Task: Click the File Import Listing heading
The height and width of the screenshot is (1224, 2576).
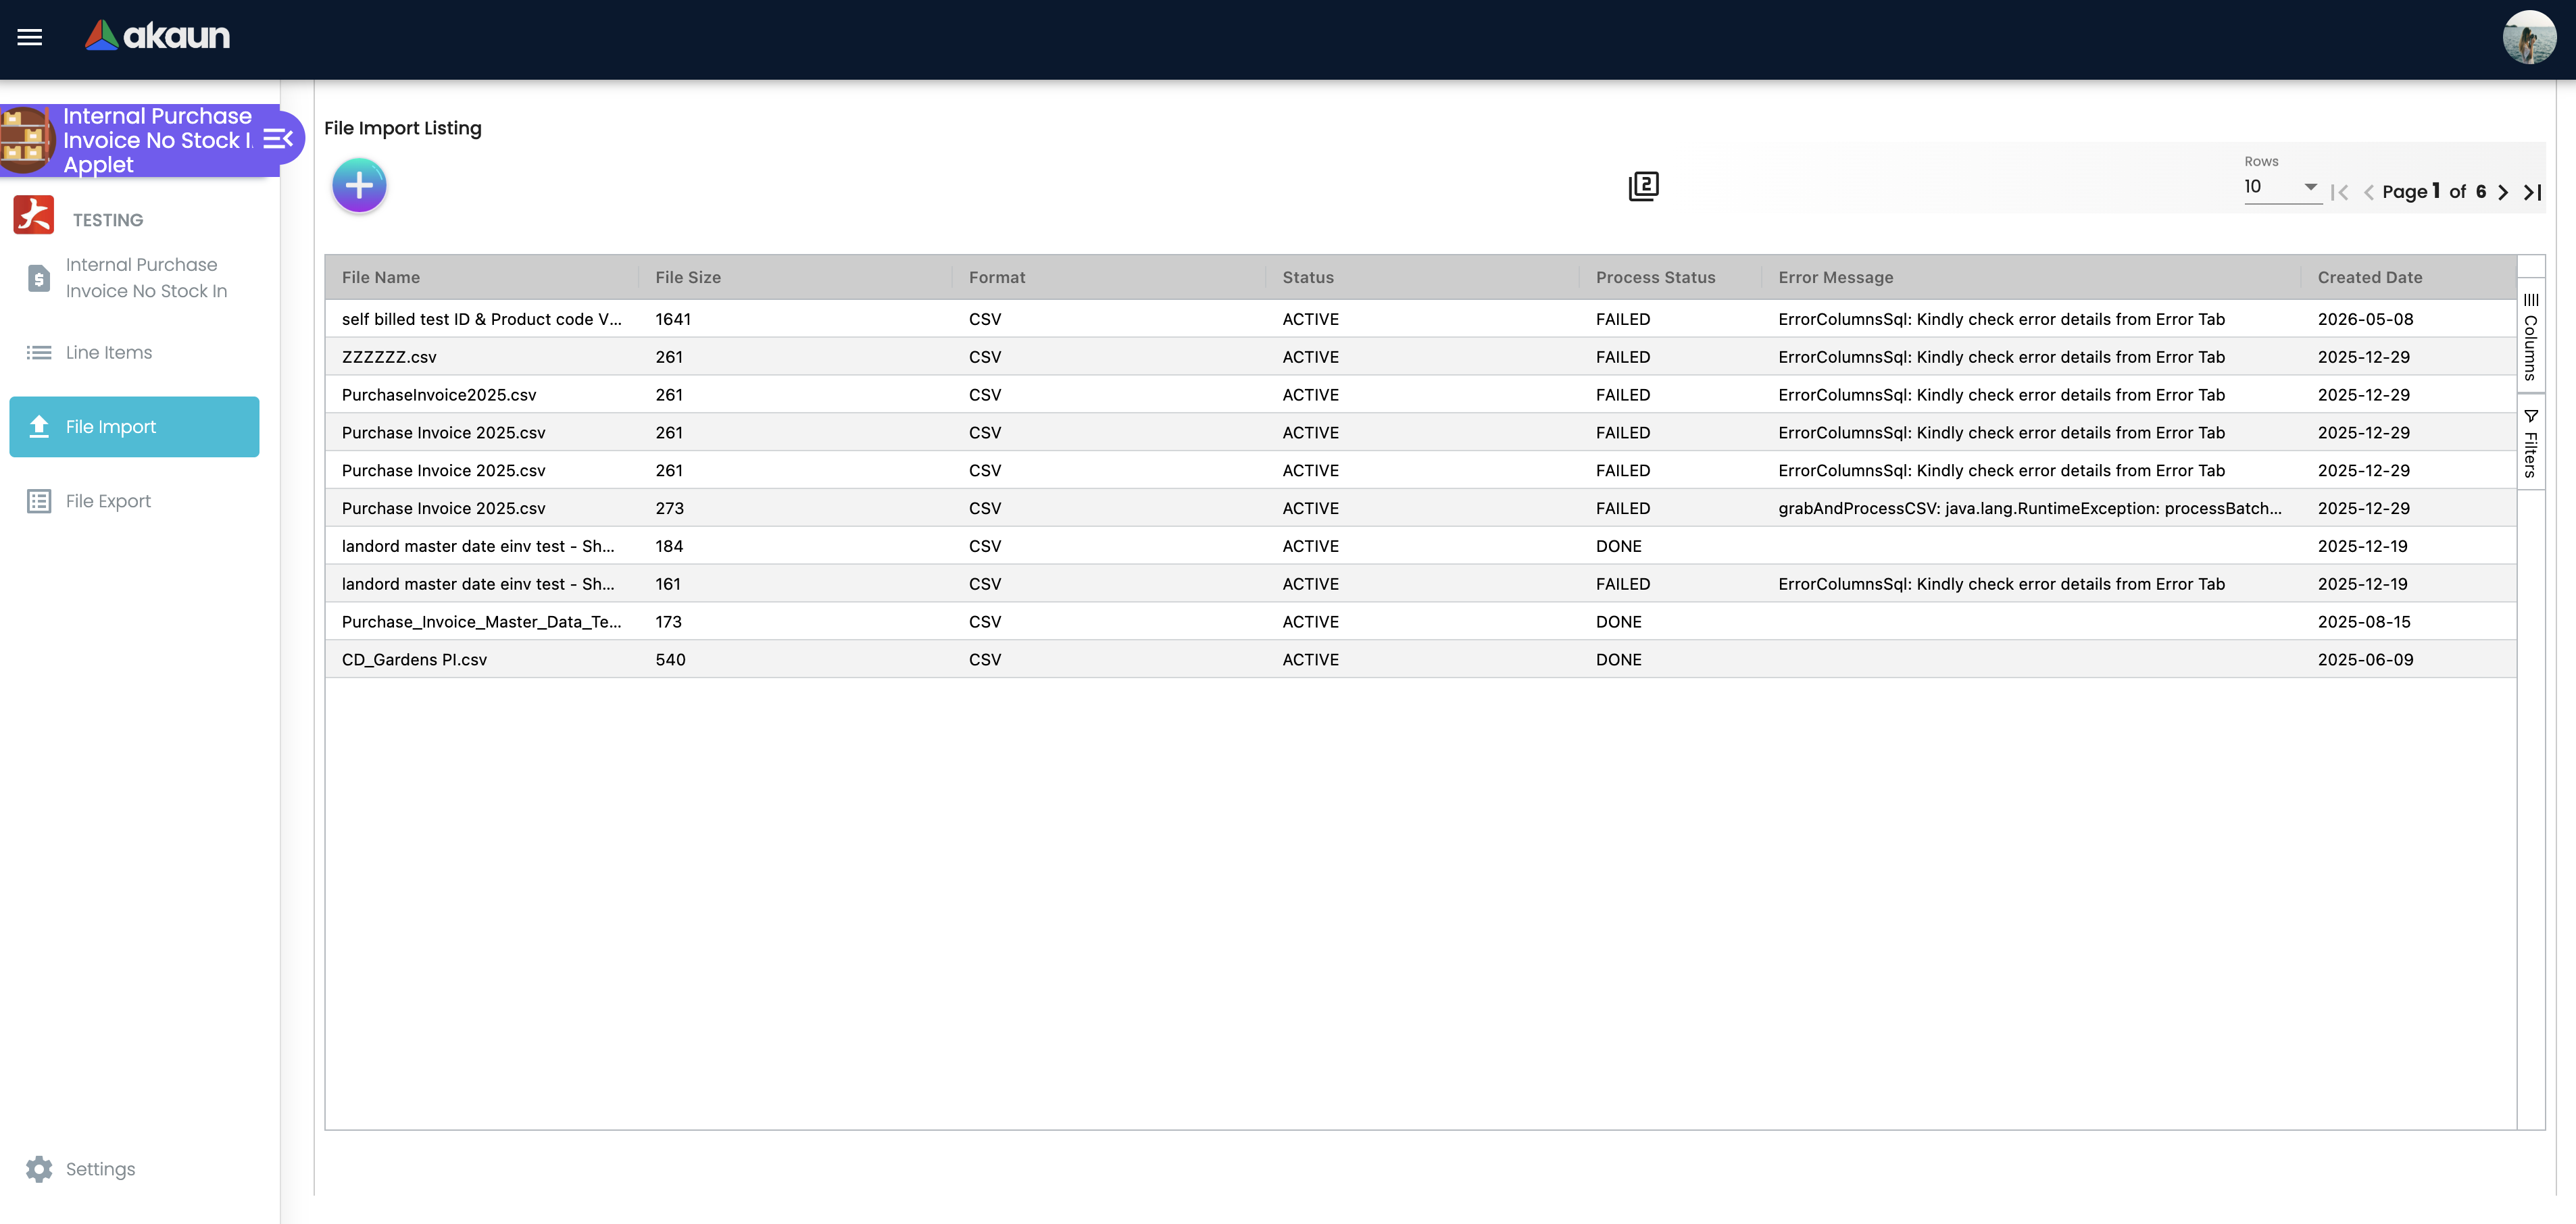Action: click(403, 128)
